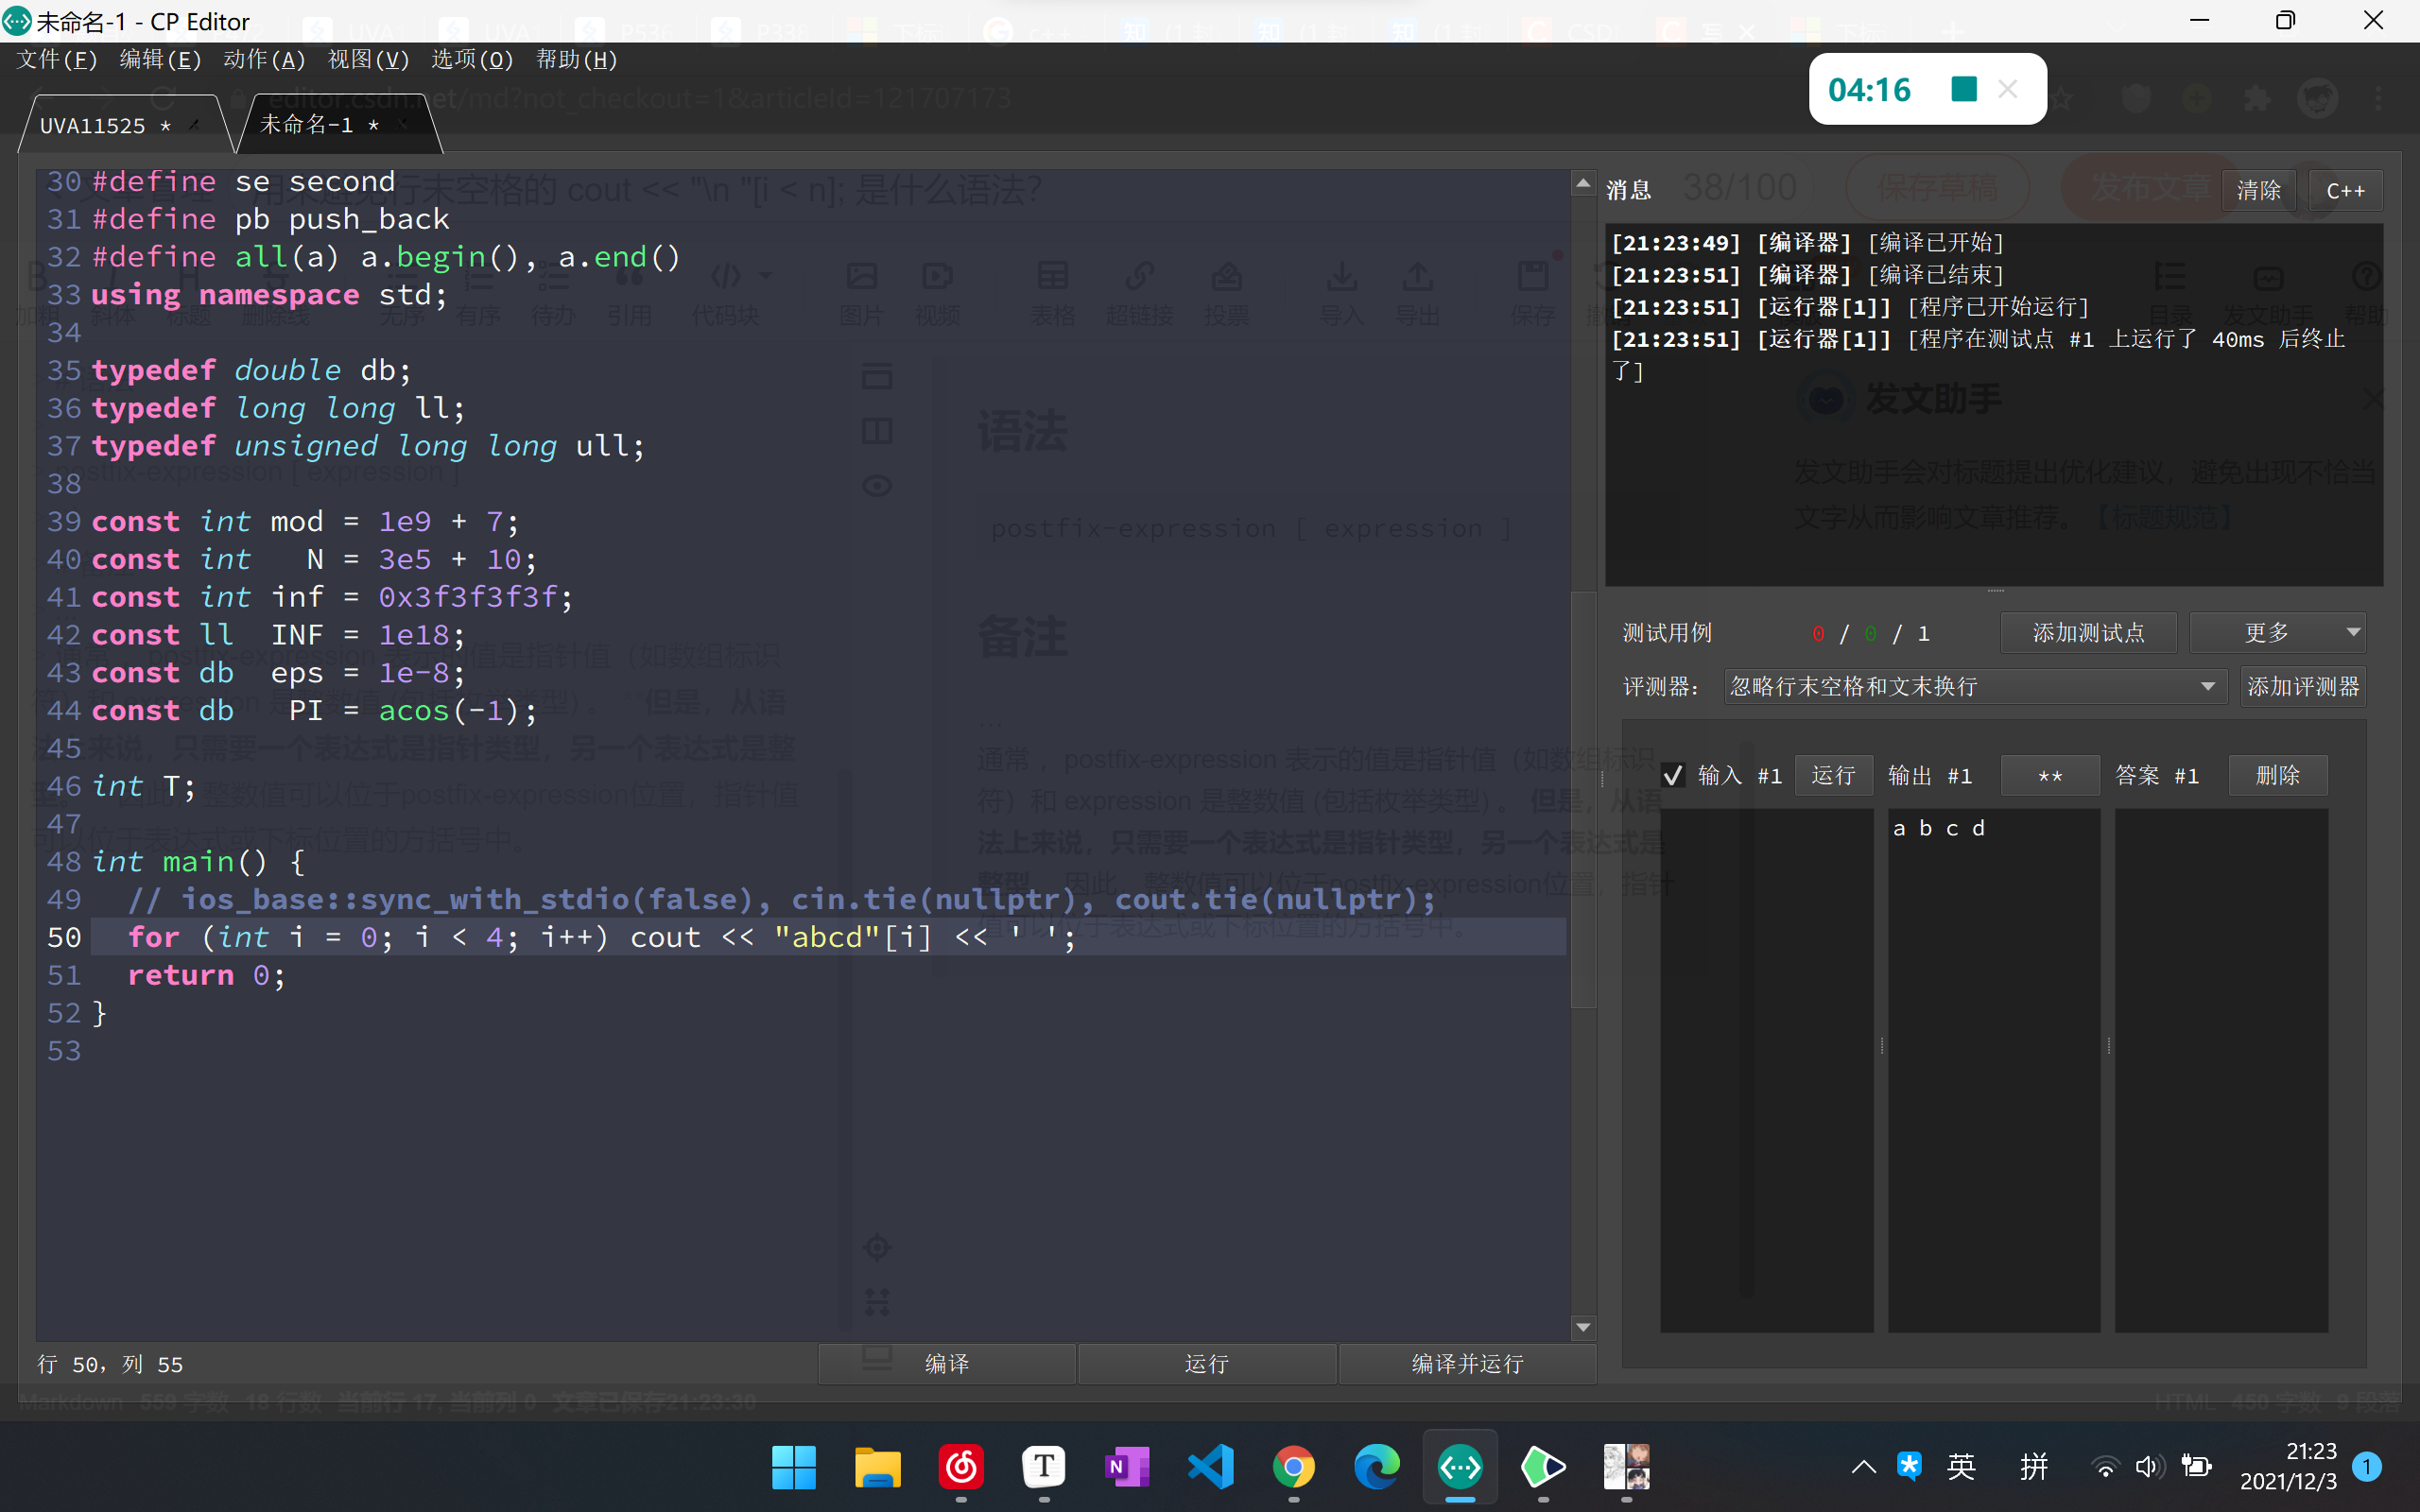Click the Typora taskbar icon
This screenshot has width=2420, height=1512.
[x=1044, y=1467]
